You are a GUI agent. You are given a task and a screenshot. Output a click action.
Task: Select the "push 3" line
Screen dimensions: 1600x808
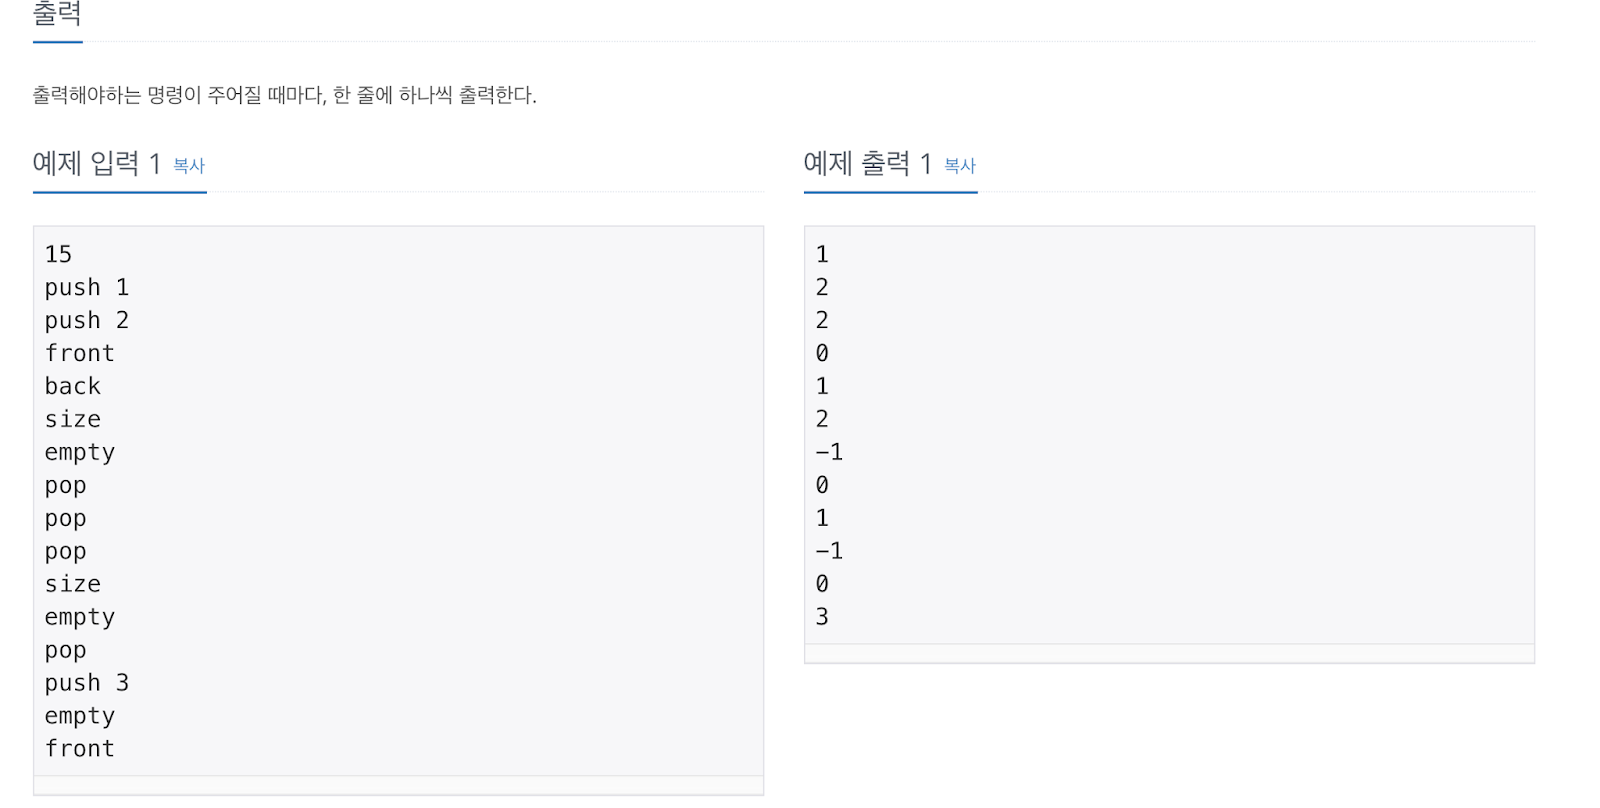(87, 683)
